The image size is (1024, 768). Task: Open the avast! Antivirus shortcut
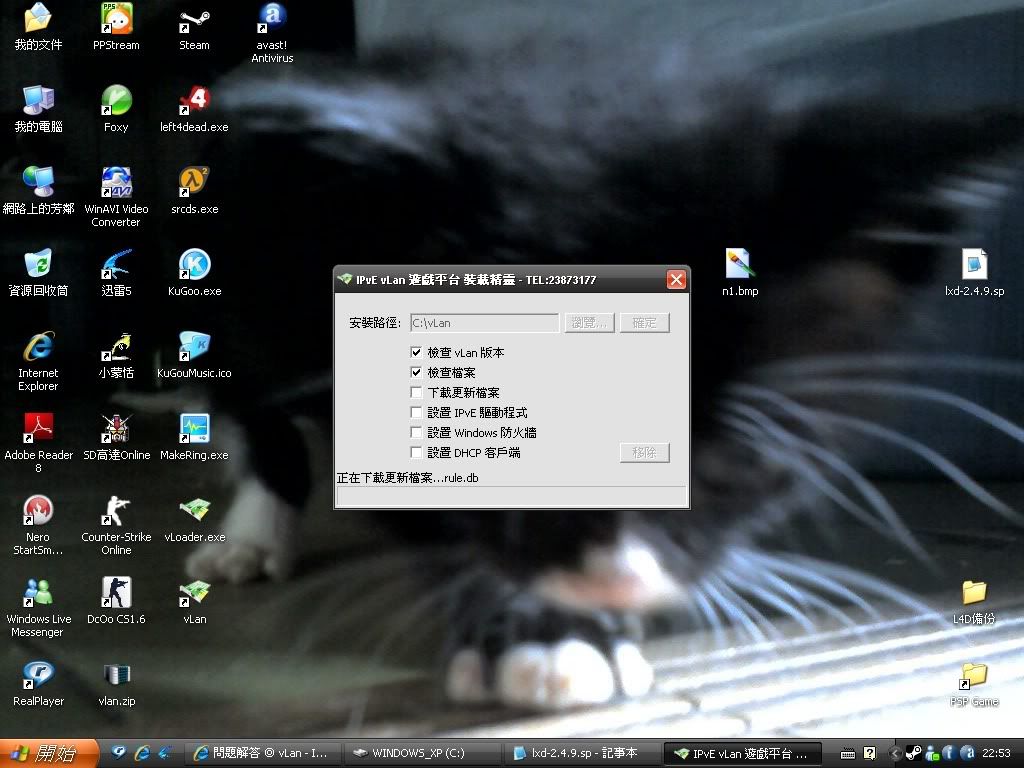pyautogui.click(x=272, y=20)
